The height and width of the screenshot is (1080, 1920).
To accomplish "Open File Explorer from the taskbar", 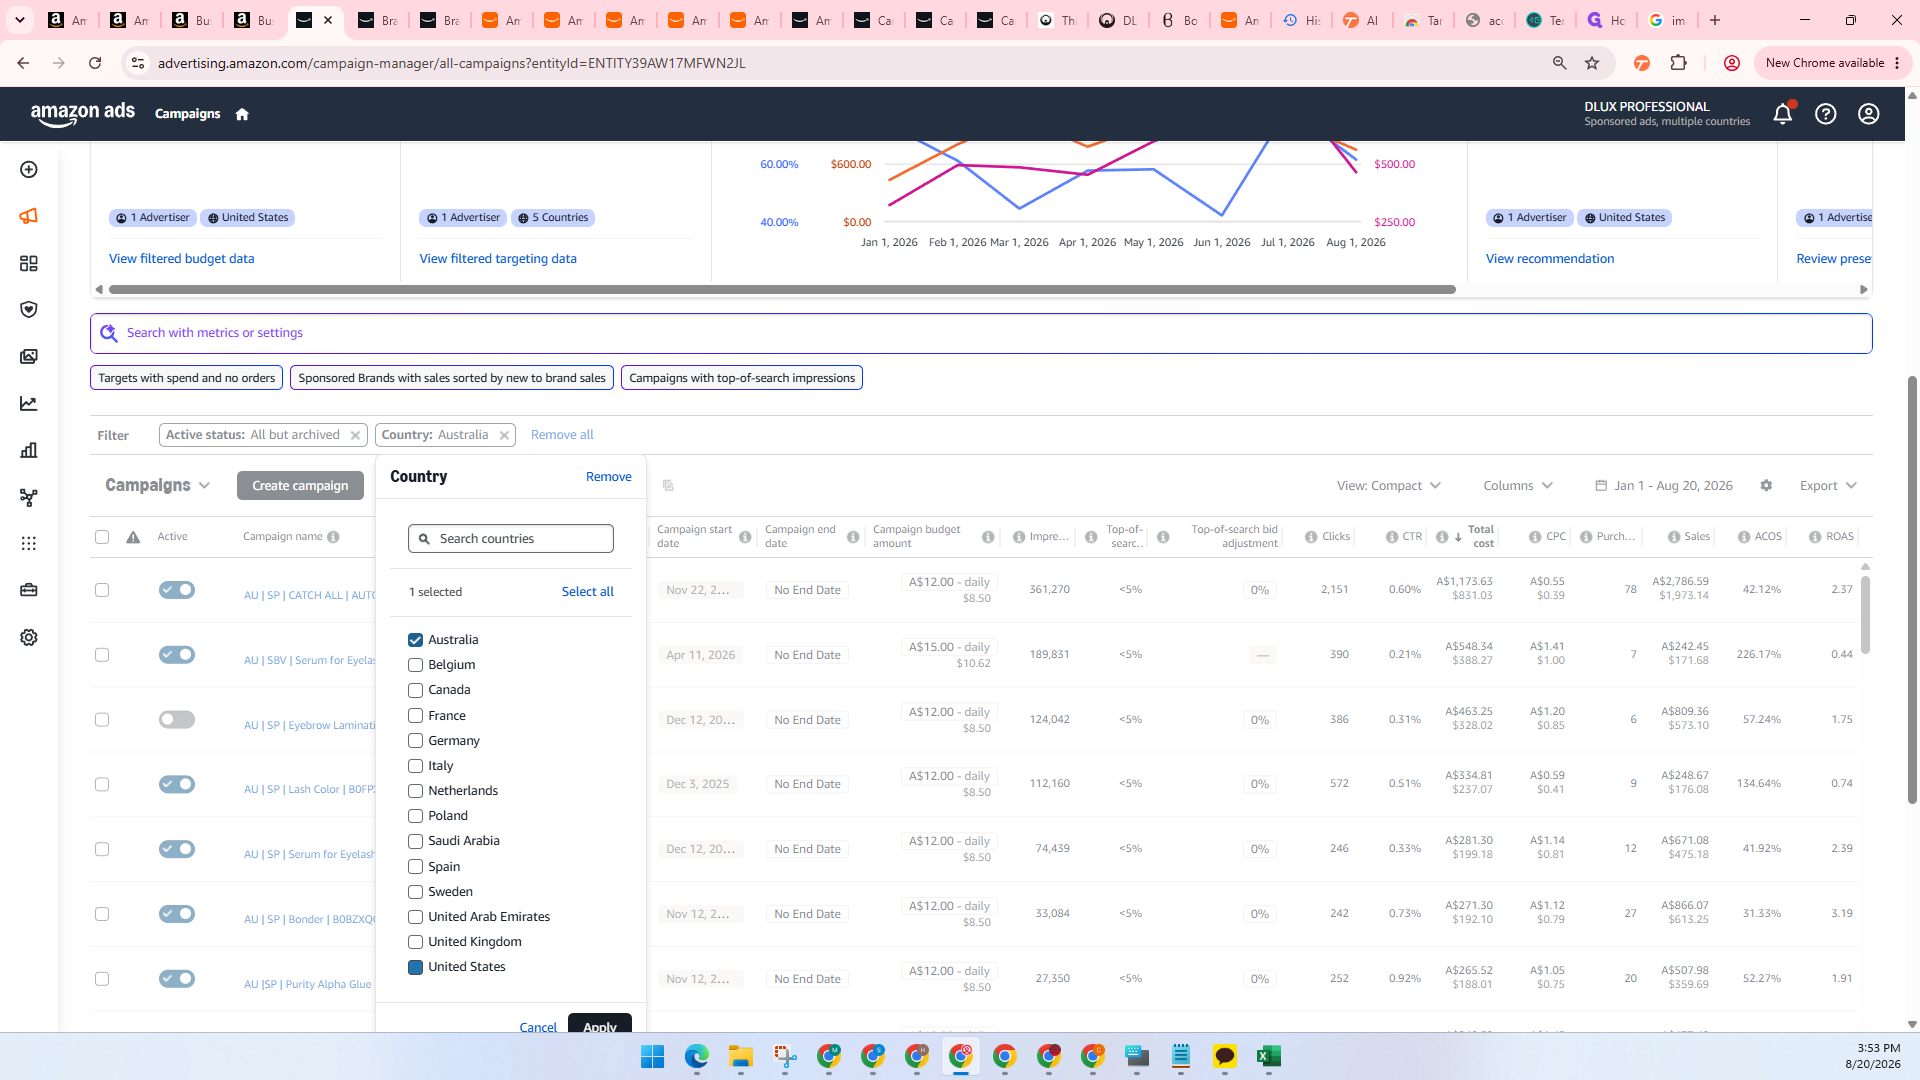I will coord(740,1056).
